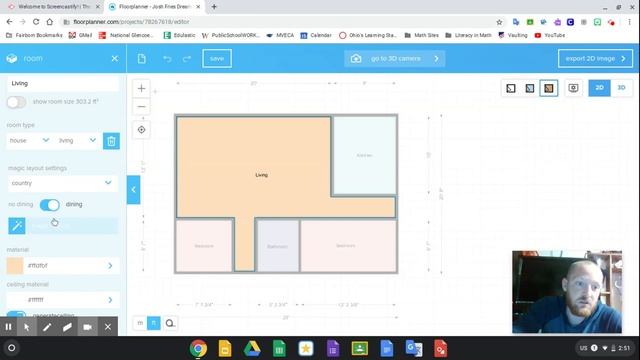Image resolution: width=640 pixels, height=360 pixels.
Task: Open Chrome three-dot menu
Action: point(629,22)
